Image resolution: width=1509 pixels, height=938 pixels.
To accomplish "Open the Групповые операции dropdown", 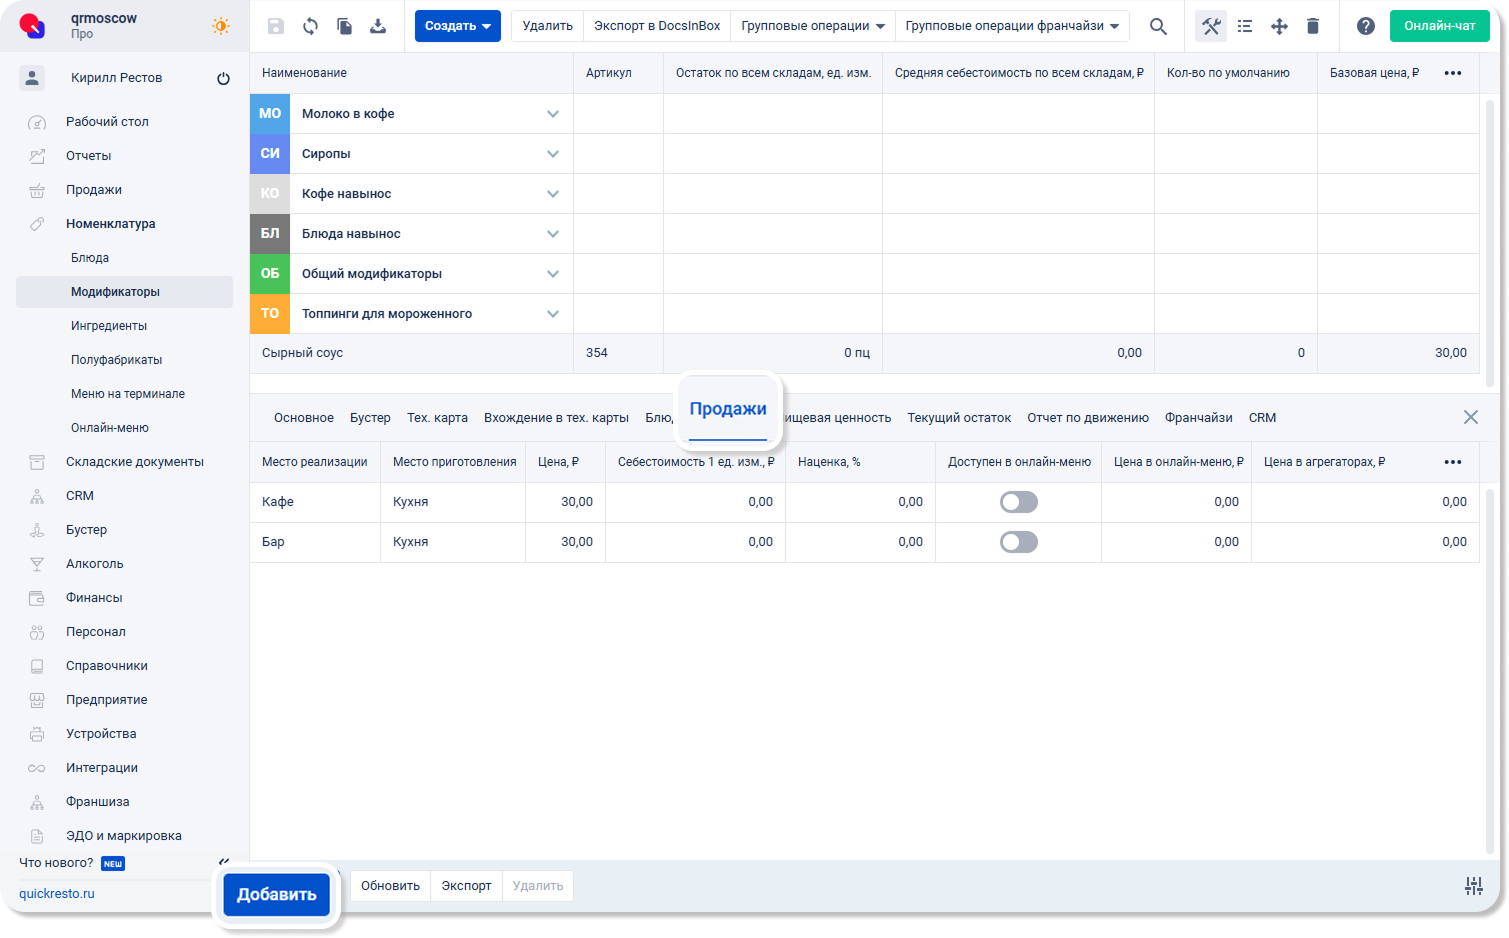I will (813, 26).
